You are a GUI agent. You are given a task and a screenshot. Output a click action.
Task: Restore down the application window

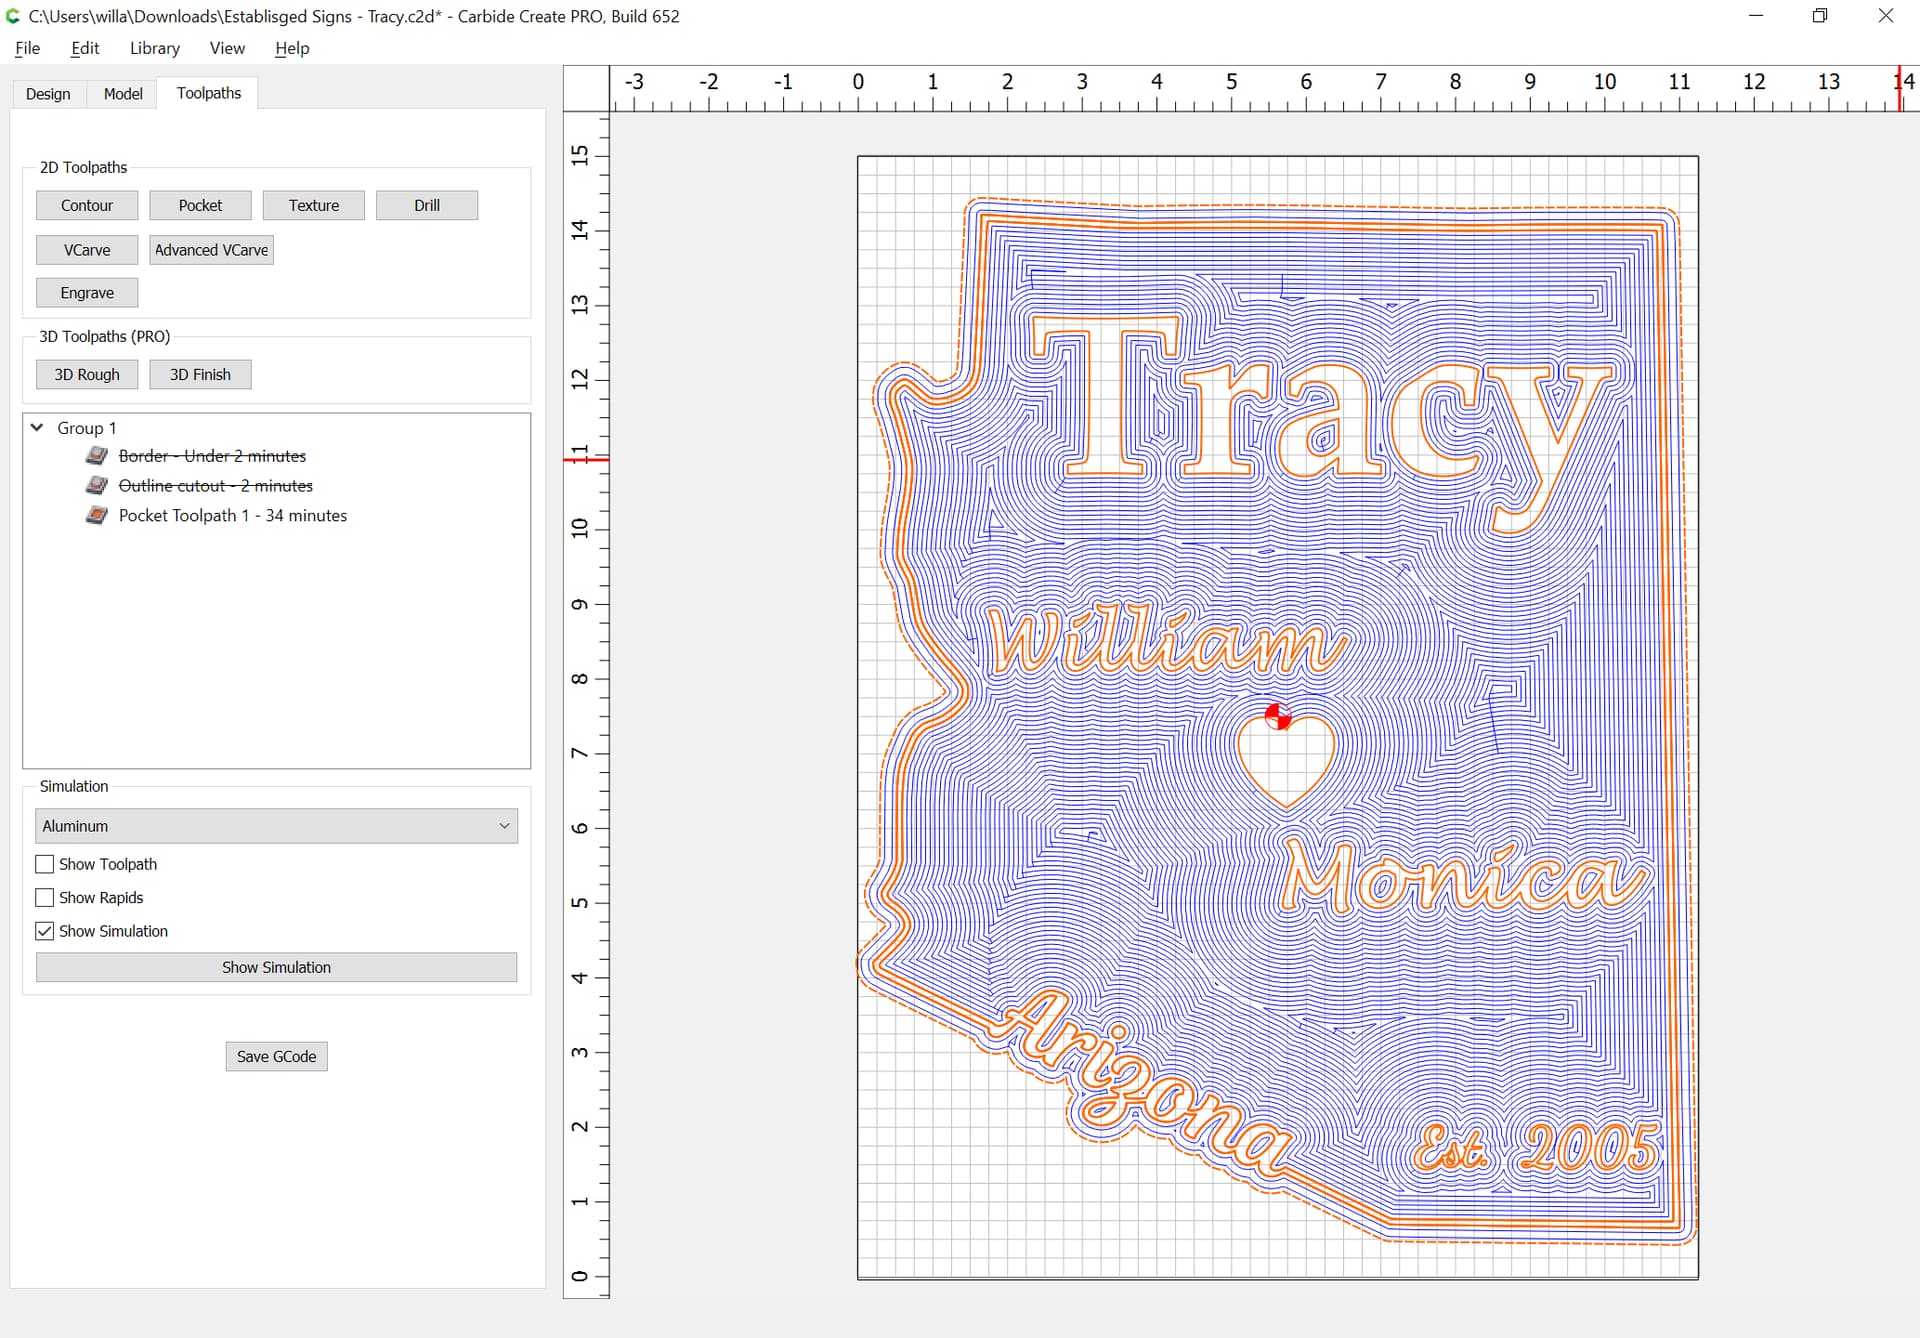(1820, 16)
